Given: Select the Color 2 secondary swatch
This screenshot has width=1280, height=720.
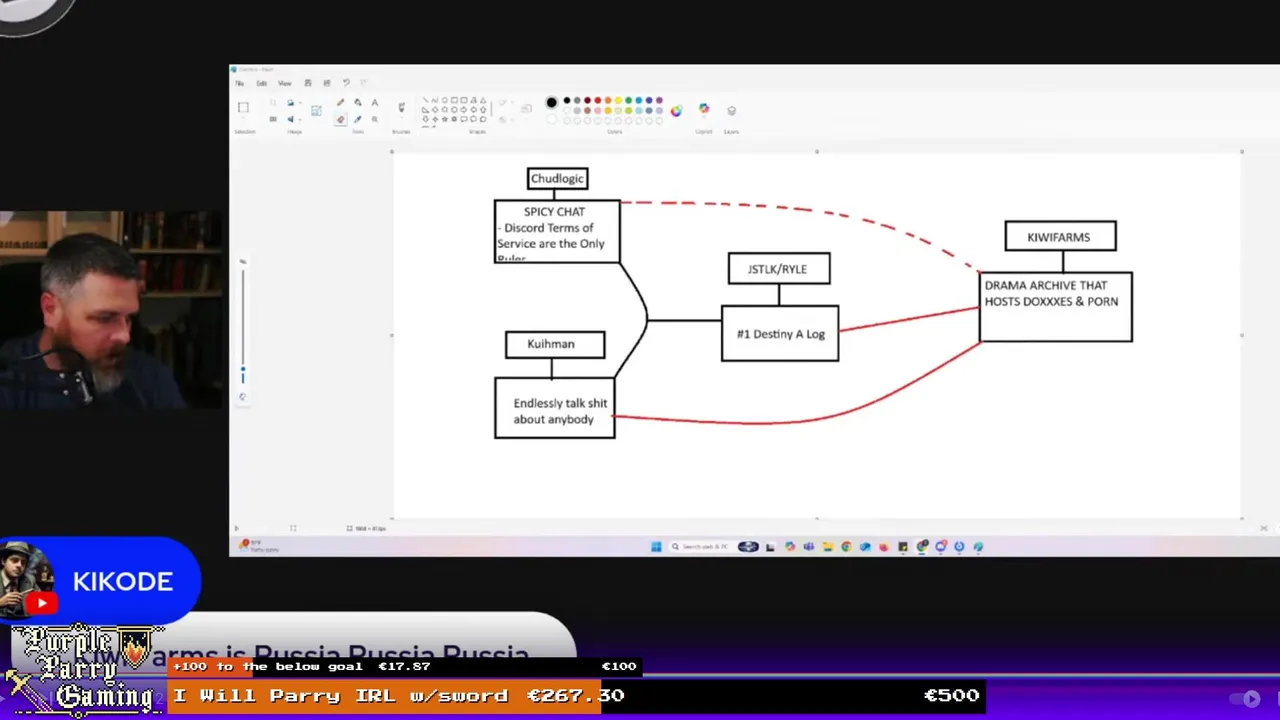Looking at the screenshot, I should [x=551, y=120].
